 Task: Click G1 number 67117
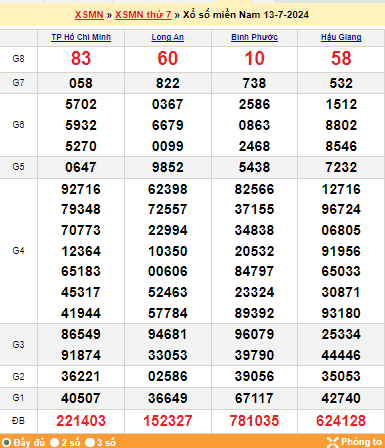[x=254, y=398]
